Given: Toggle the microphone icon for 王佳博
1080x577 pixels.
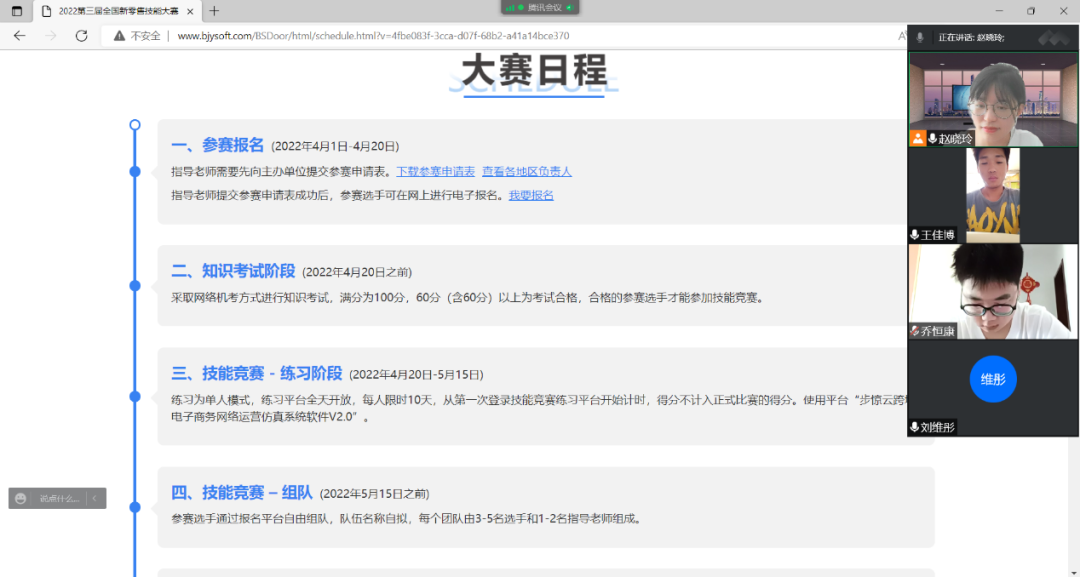Looking at the screenshot, I should pos(915,235).
